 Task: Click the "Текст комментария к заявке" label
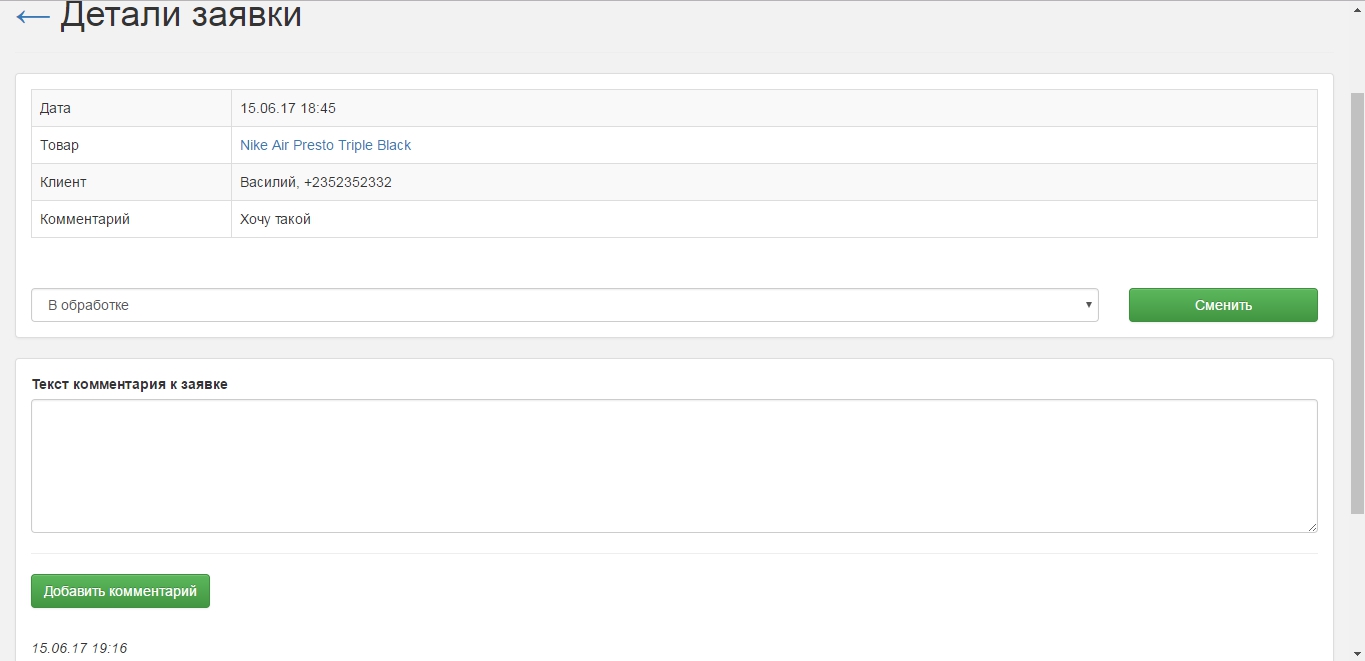click(x=130, y=384)
